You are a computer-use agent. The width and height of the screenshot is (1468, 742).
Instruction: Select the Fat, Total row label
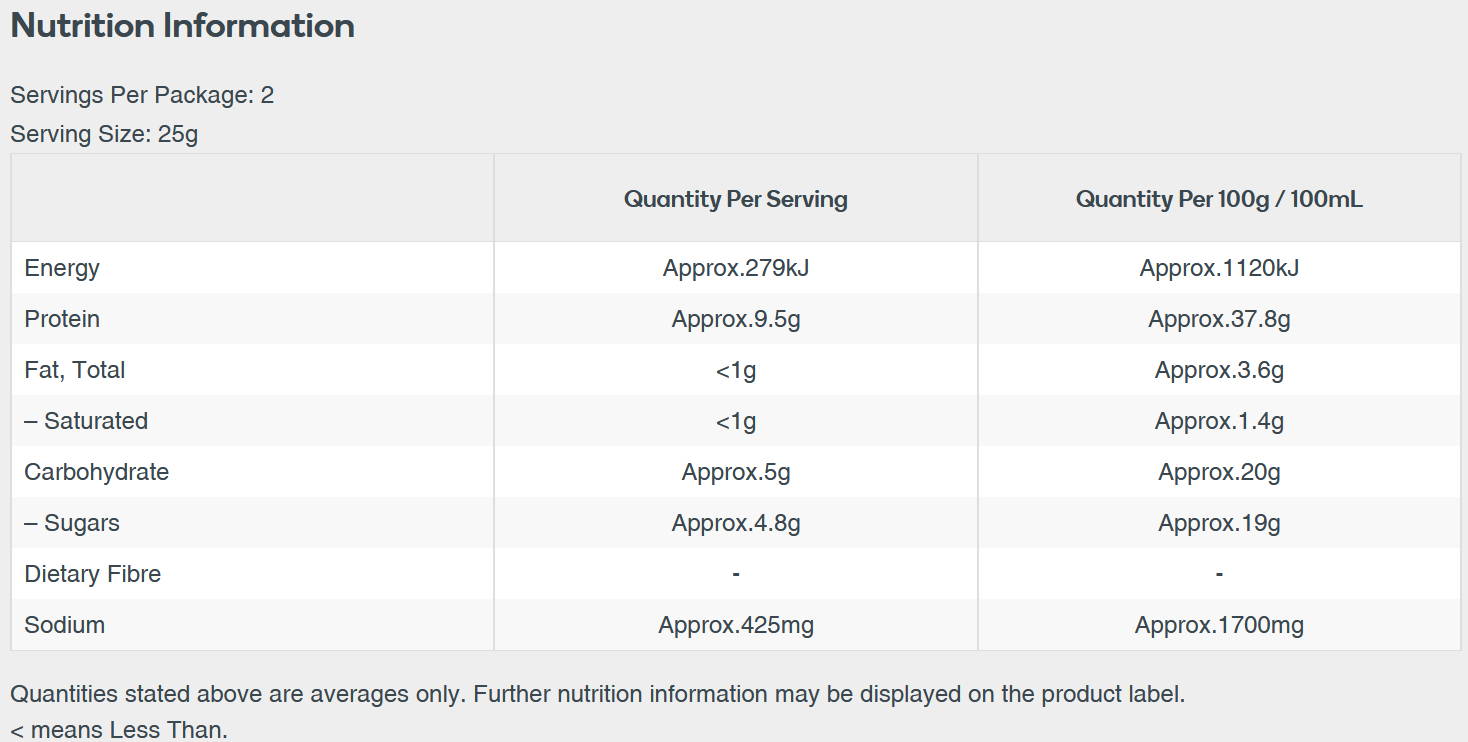[75, 370]
